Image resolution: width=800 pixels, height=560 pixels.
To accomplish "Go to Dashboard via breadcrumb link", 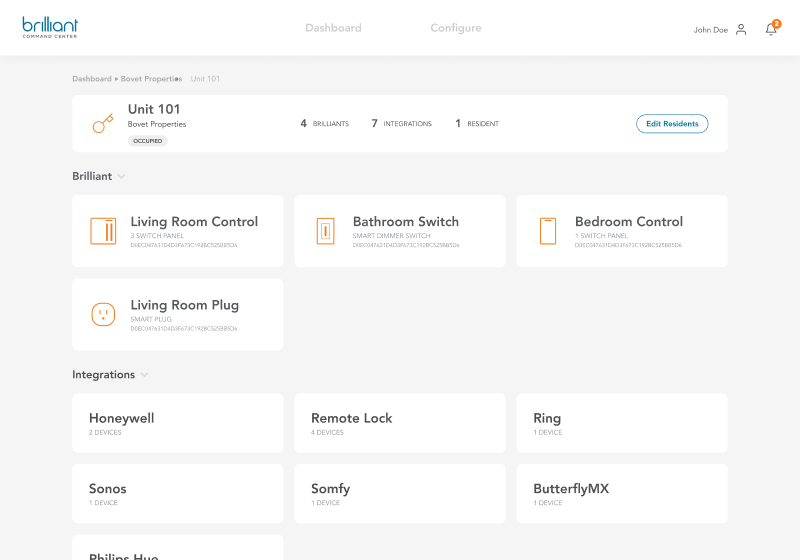I will [x=91, y=78].
